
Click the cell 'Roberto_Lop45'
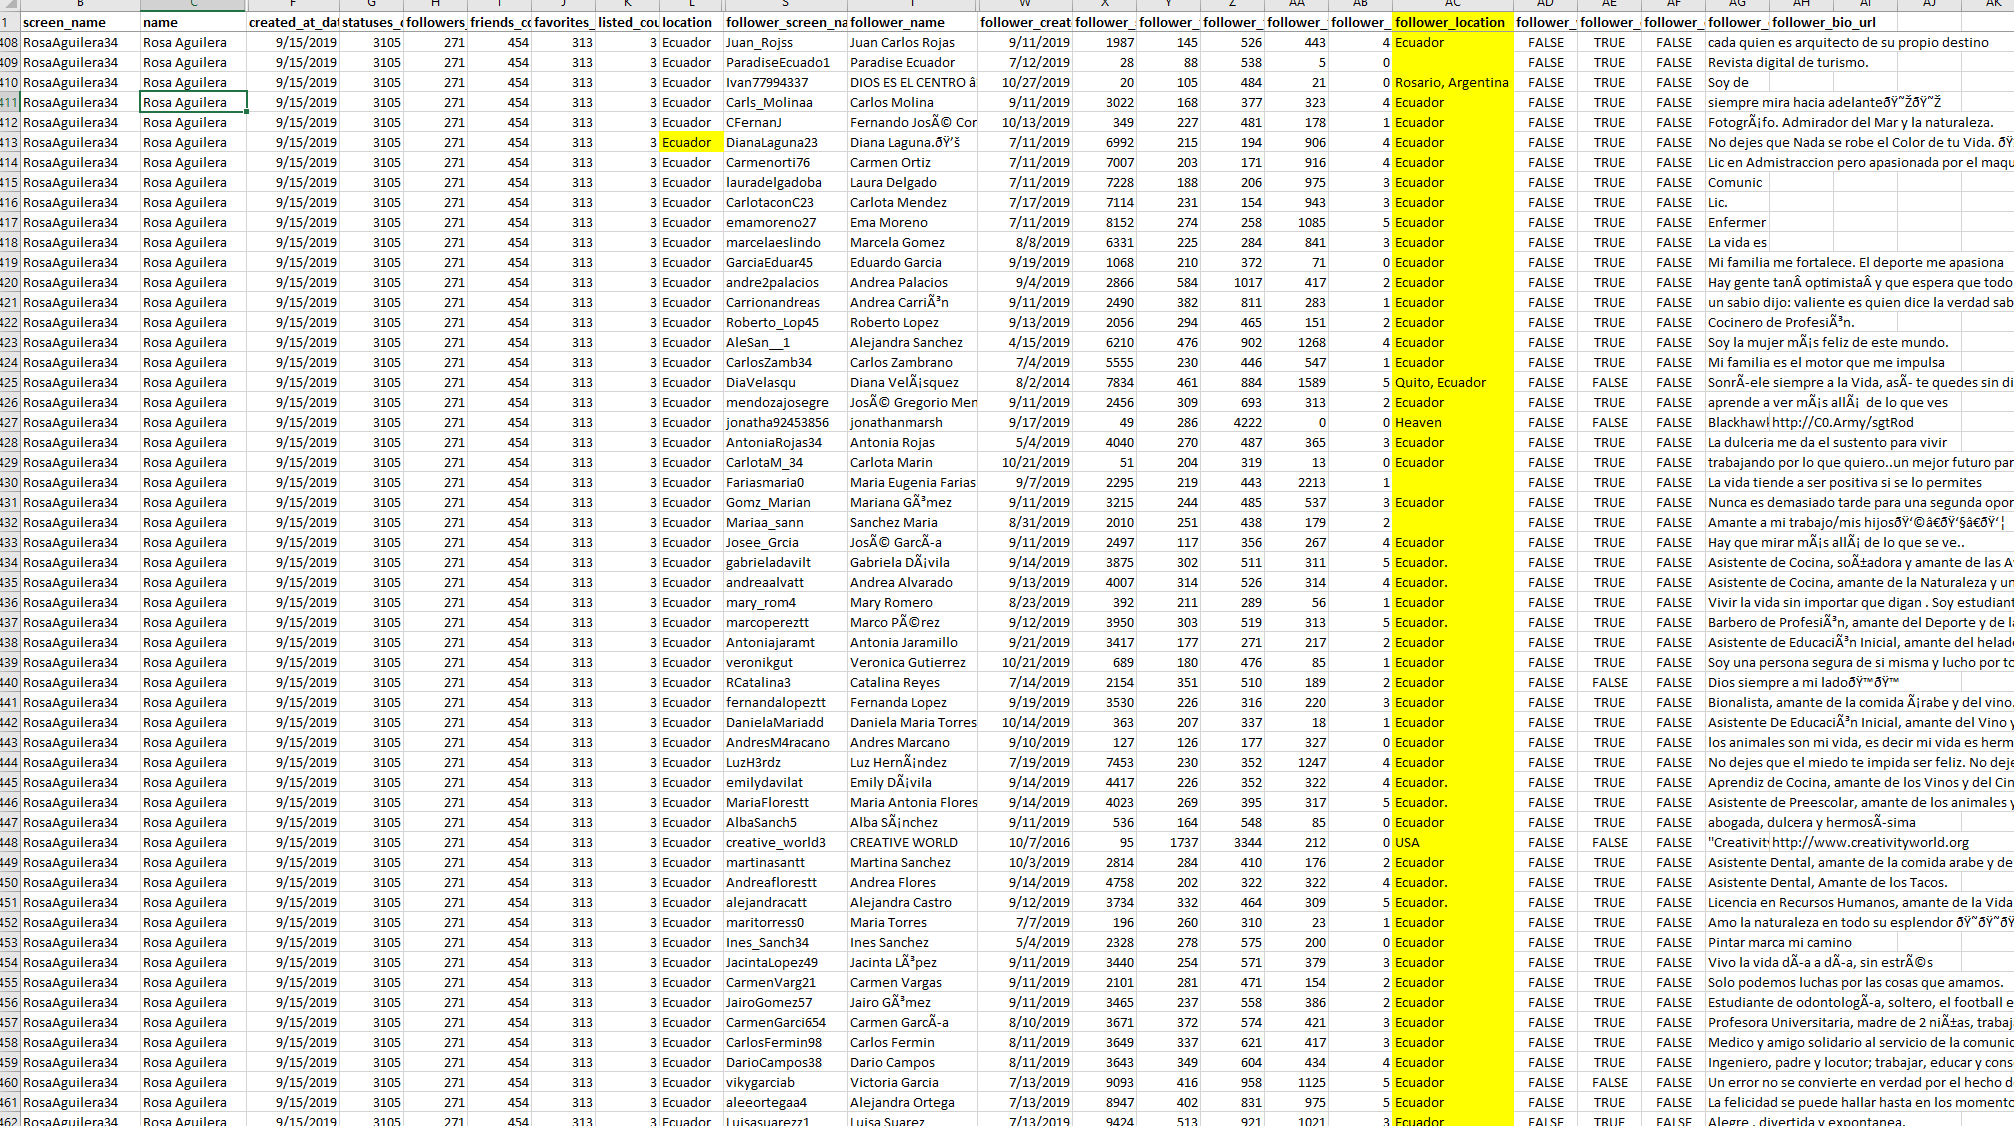pos(785,322)
